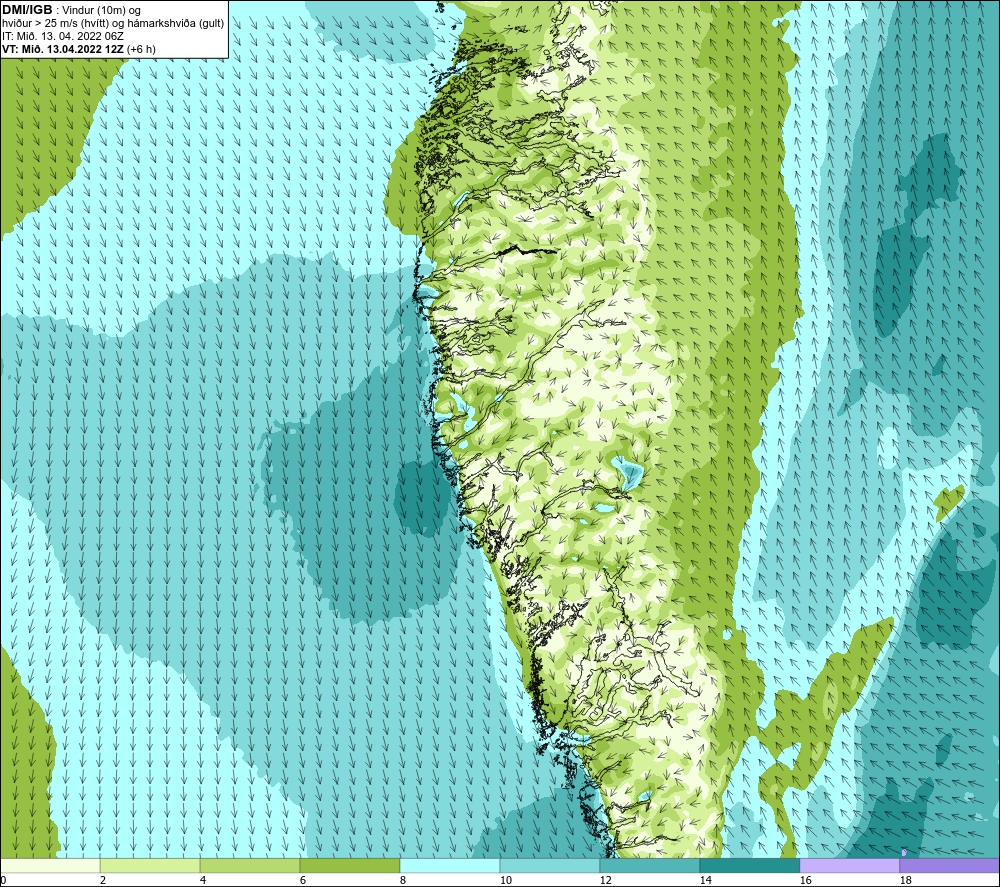Select the 6–8 m/s olive green swatch
1000x887 pixels.
pos(349,865)
